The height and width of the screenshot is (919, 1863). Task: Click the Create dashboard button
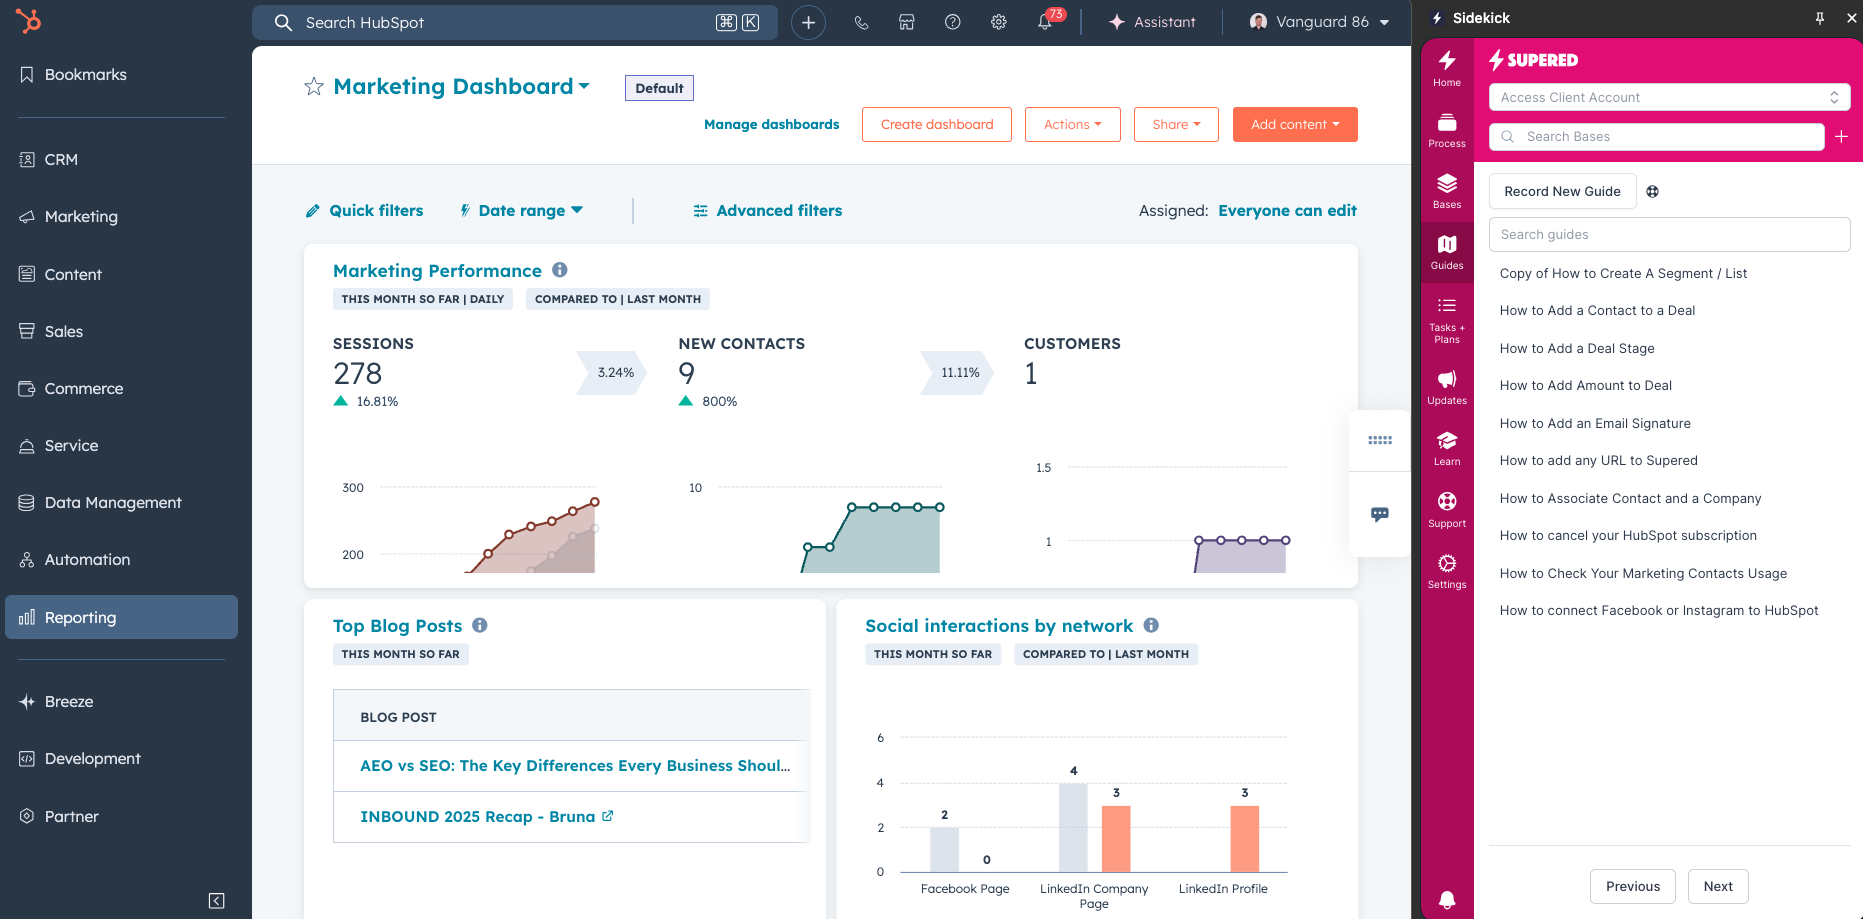click(x=936, y=124)
